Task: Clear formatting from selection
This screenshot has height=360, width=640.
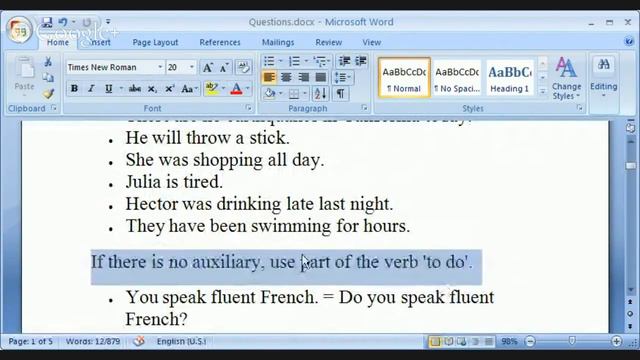Action: pos(243,67)
